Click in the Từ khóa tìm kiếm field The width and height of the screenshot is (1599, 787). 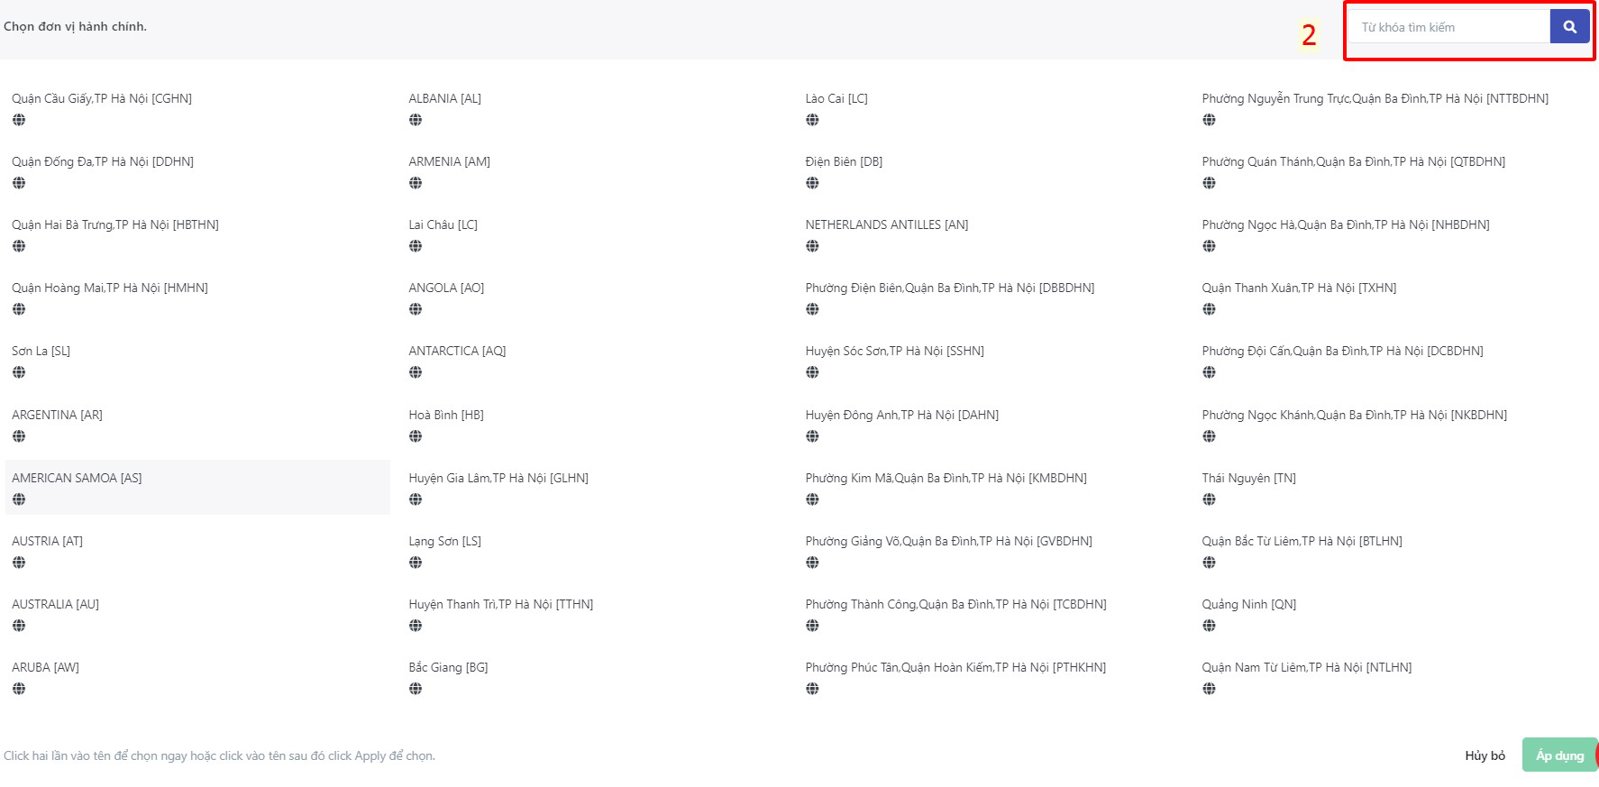pyautogui.click(x=1450, y=27)
